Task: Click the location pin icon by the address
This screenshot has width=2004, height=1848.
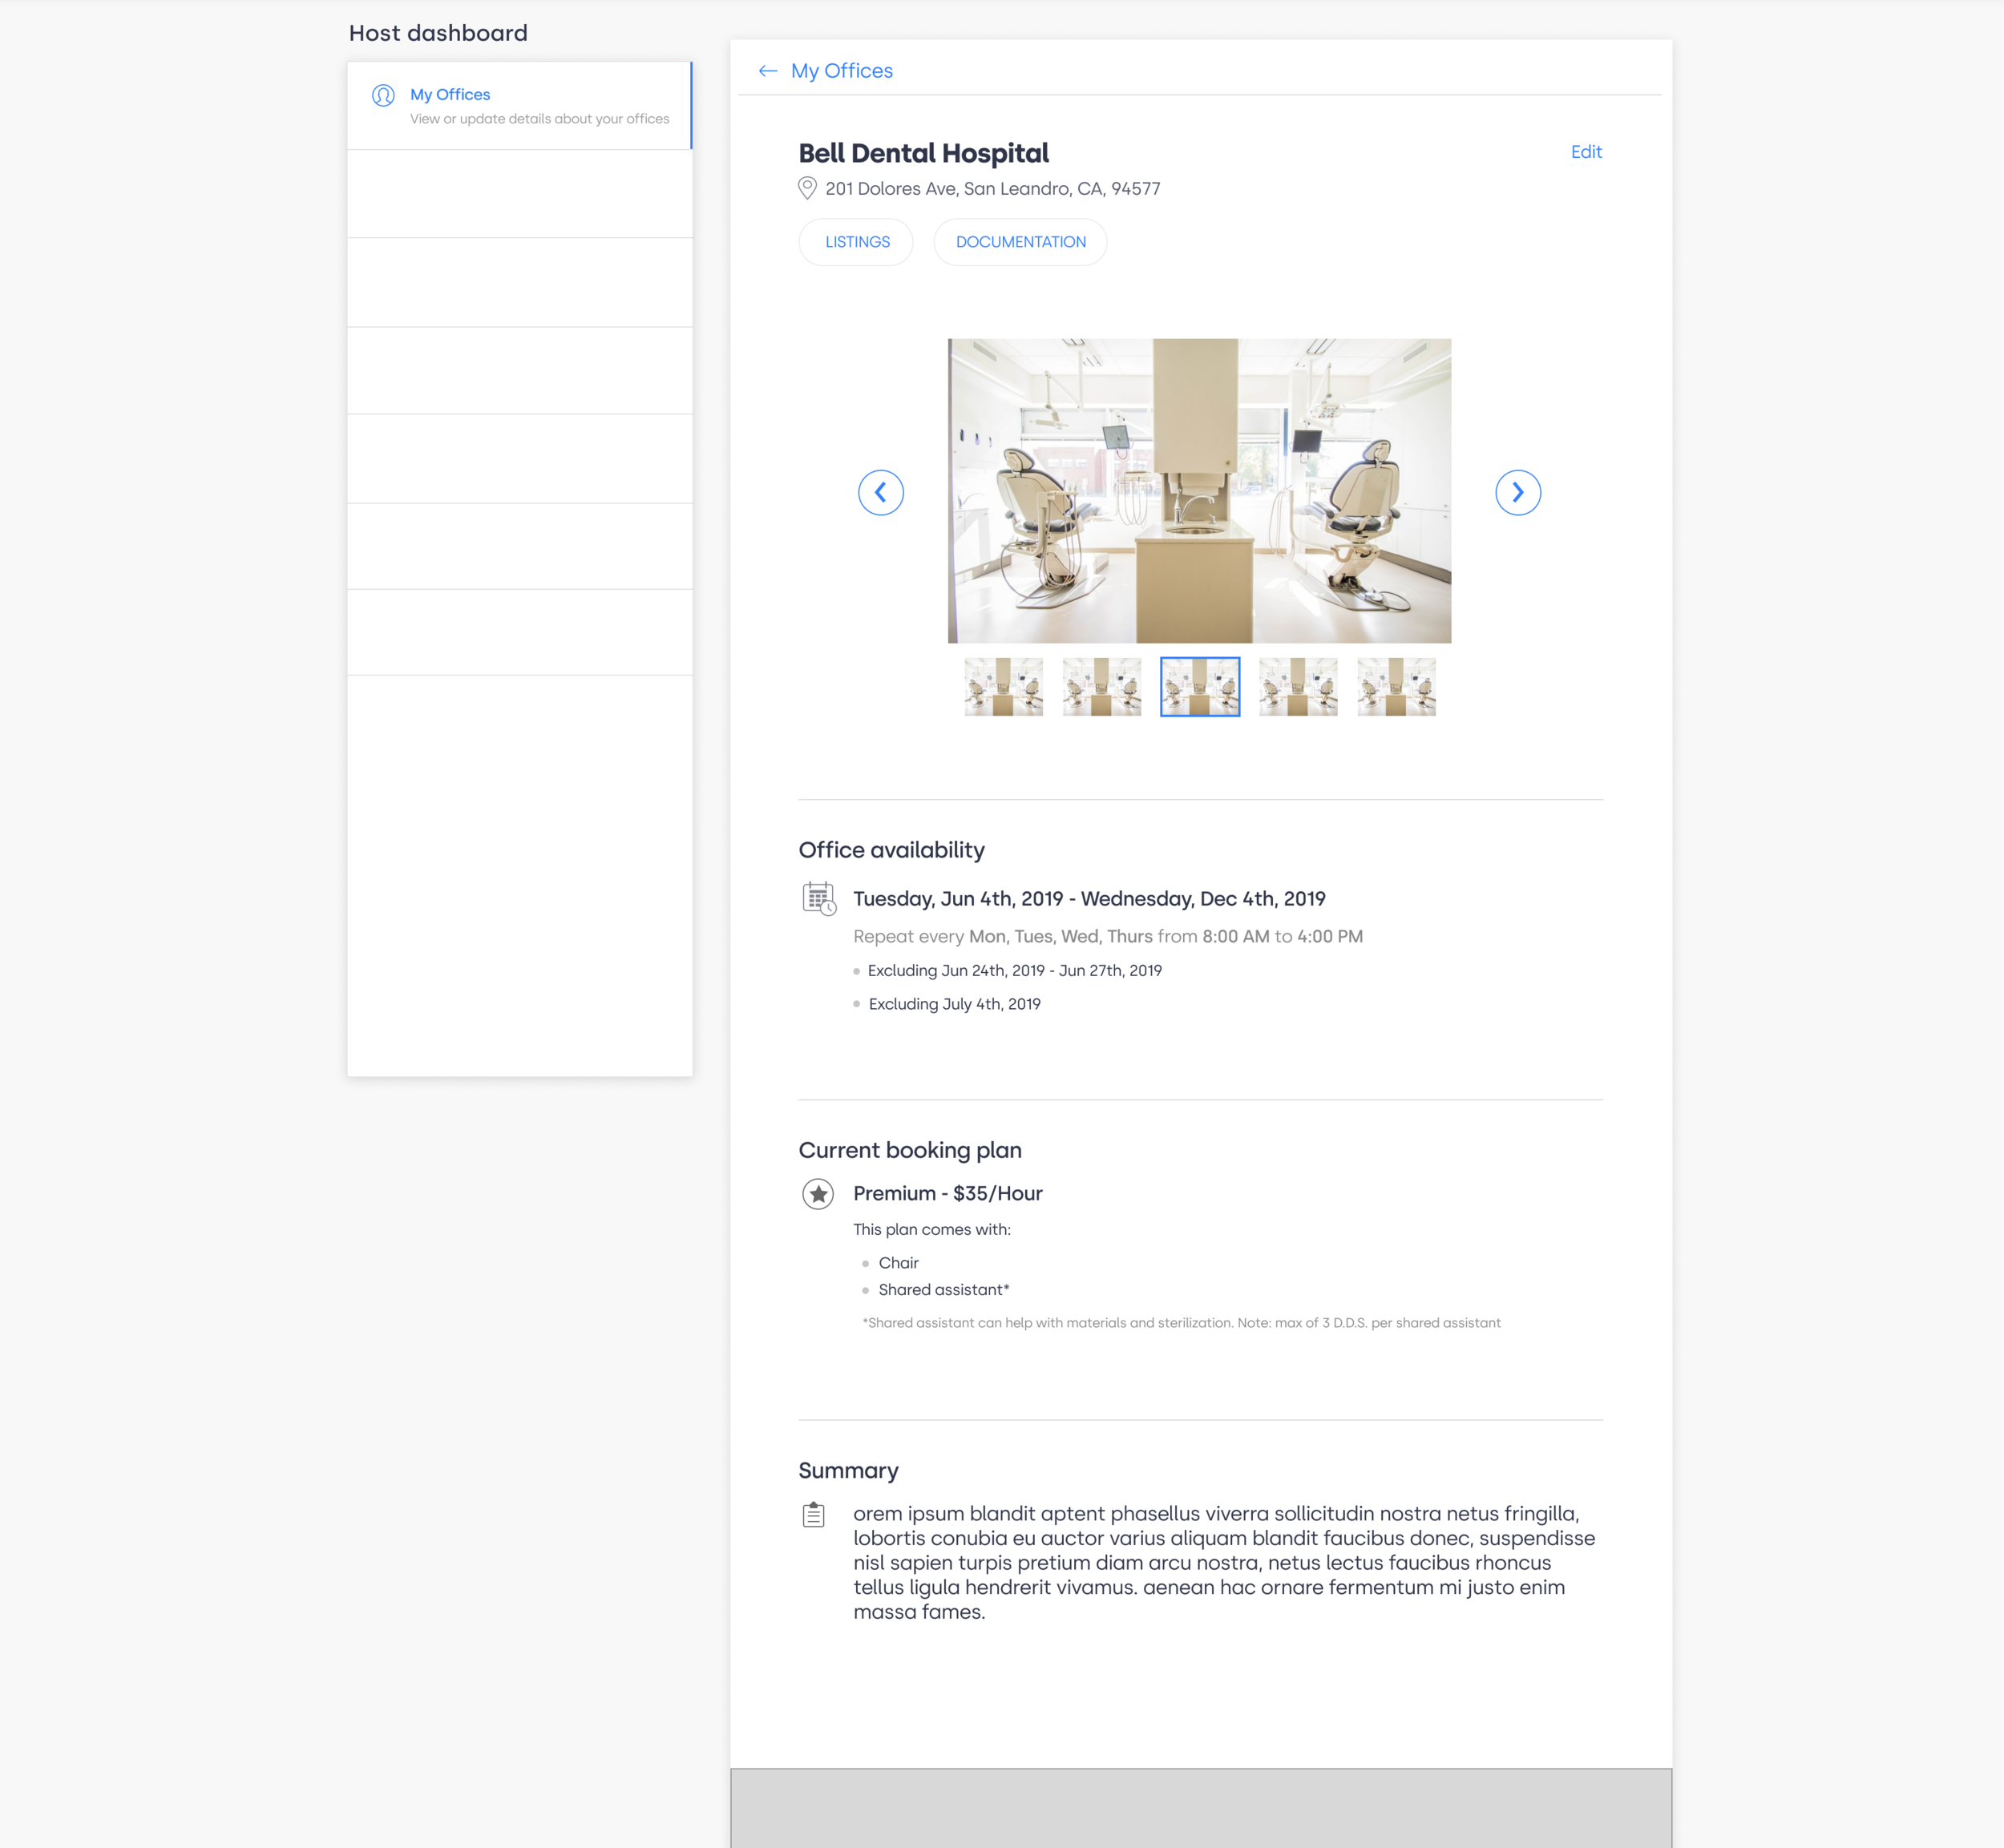Action: tap(807, 188)
